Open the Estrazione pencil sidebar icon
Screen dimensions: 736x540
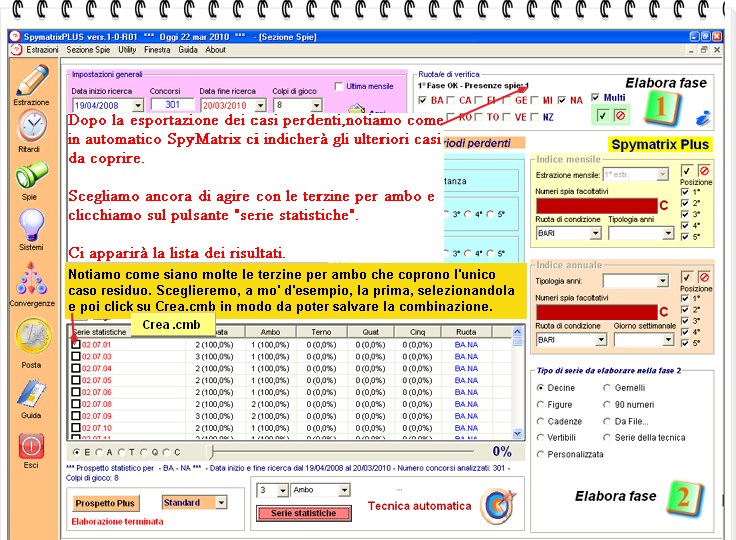click(32, 81)
